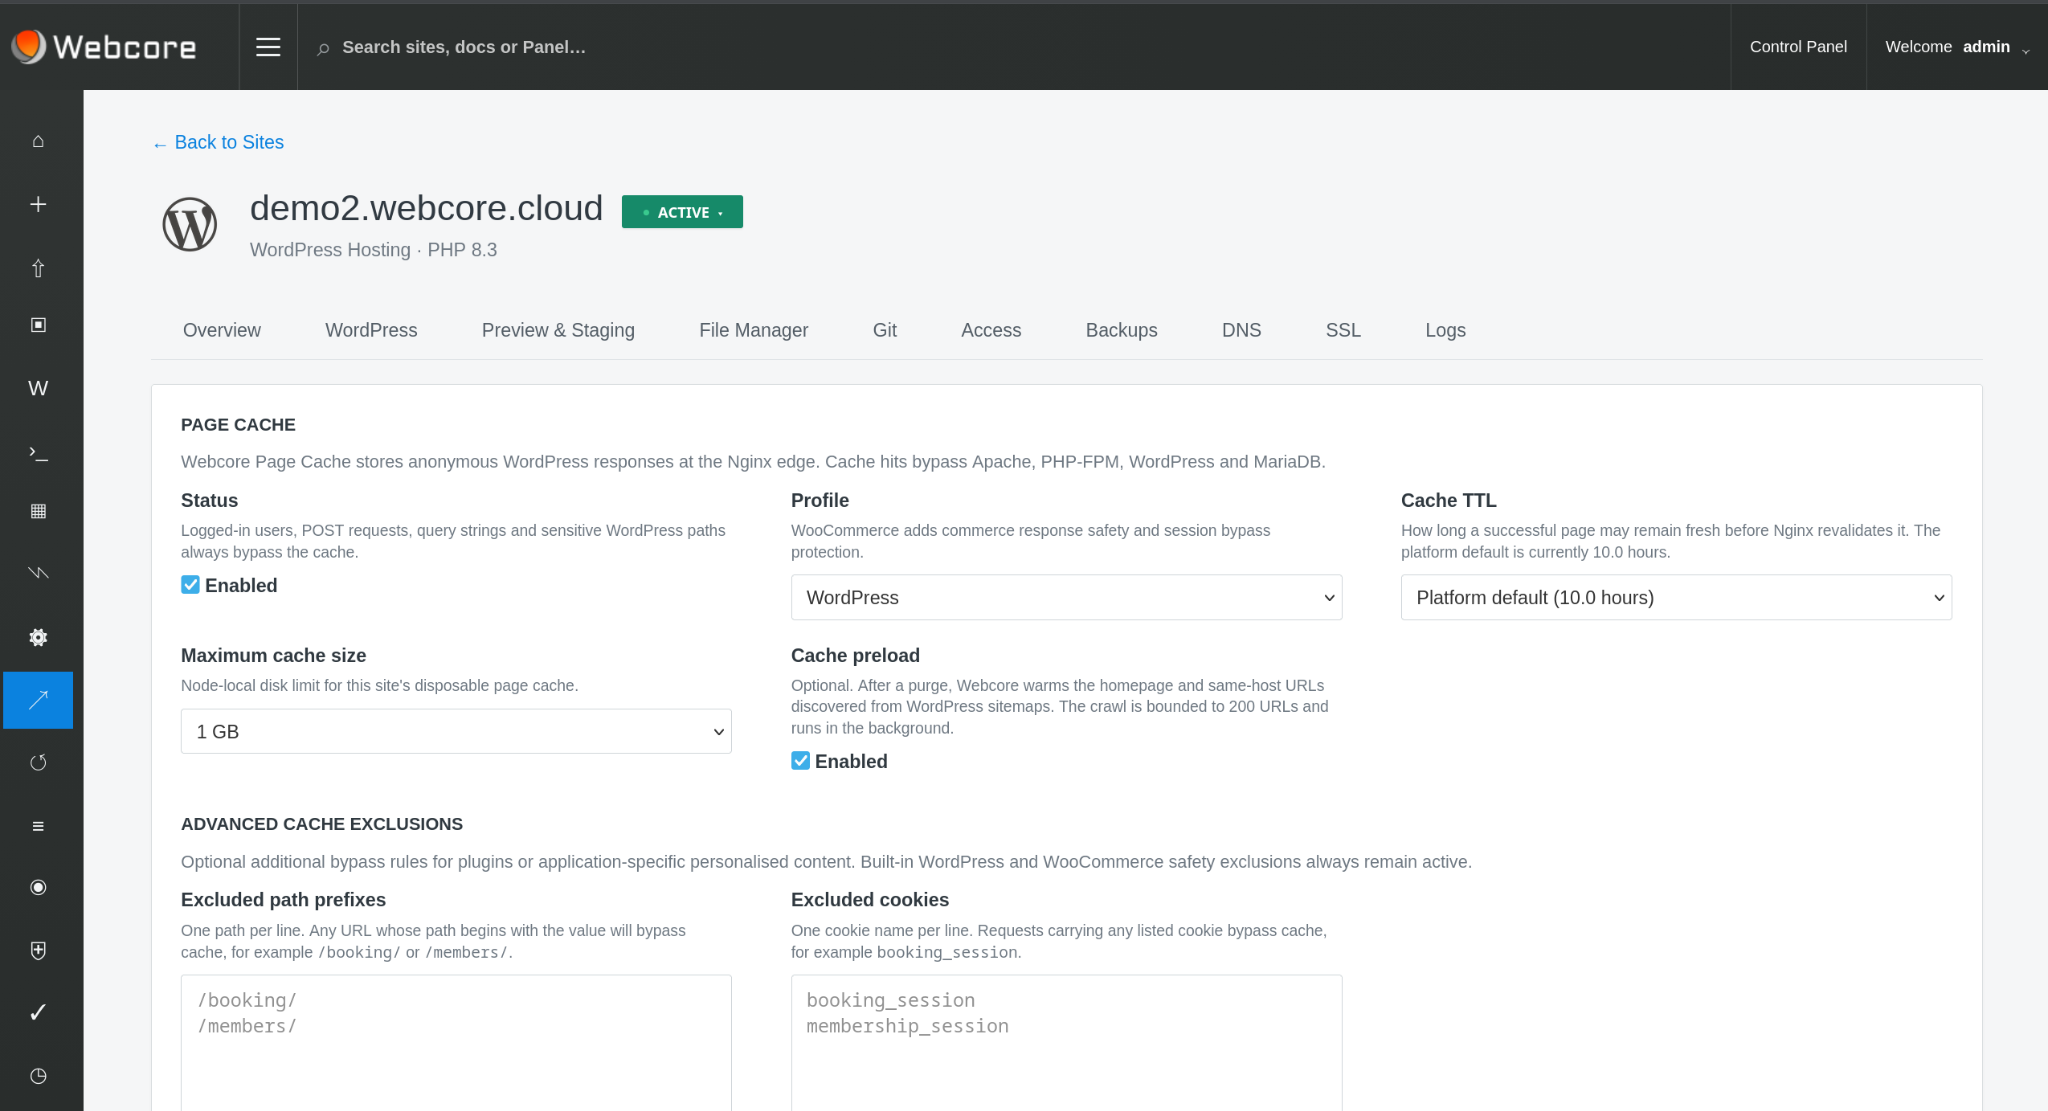
Task: Open the terminal prompt sidebar icon
Action: (x=38, y=453)
